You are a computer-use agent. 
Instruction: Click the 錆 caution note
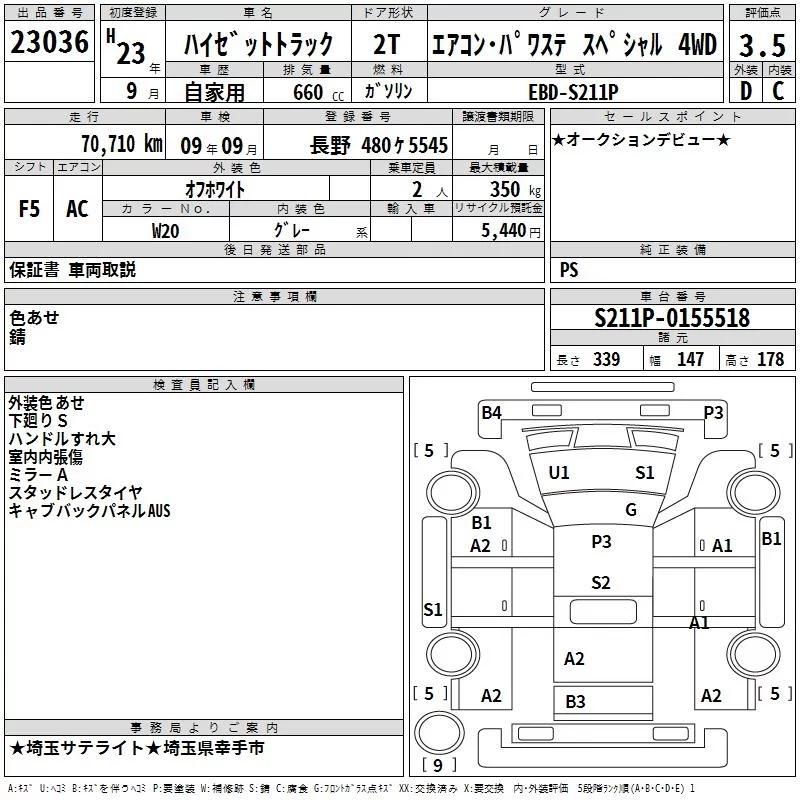(17, 337)
